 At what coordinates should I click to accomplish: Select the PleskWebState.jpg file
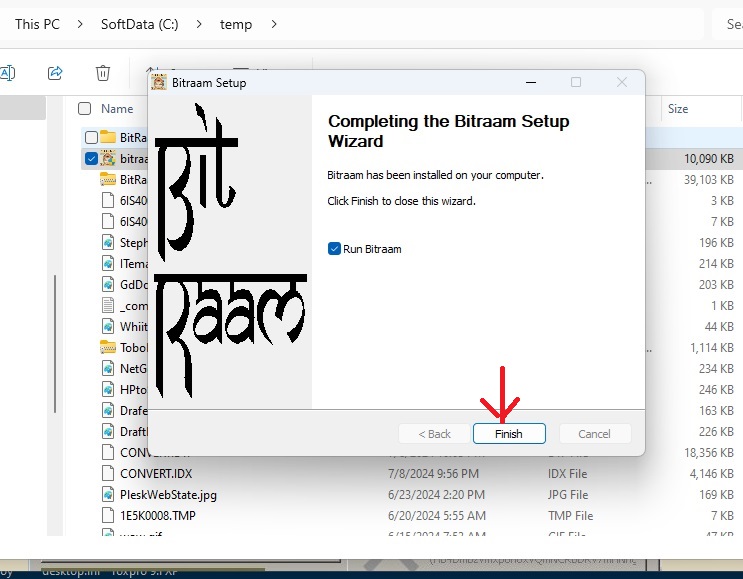point(168,495)
